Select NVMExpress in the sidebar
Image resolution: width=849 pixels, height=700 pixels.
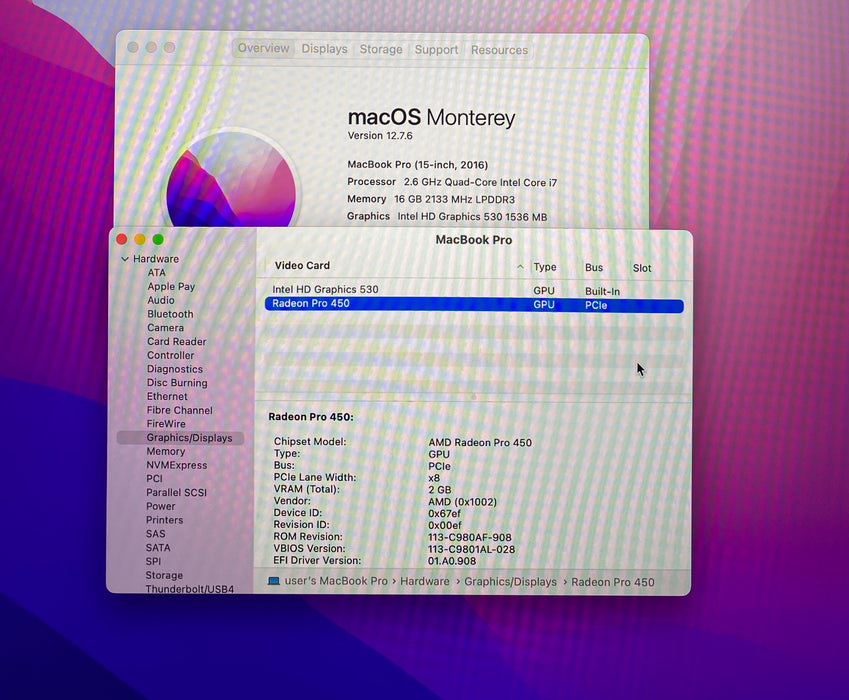177,465
